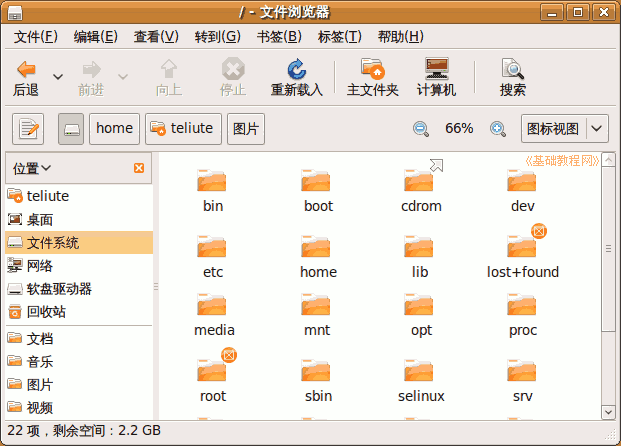Screen dimensions: 621x446
Task: Click the 图片 path bar button
Action: click(245, 129)
